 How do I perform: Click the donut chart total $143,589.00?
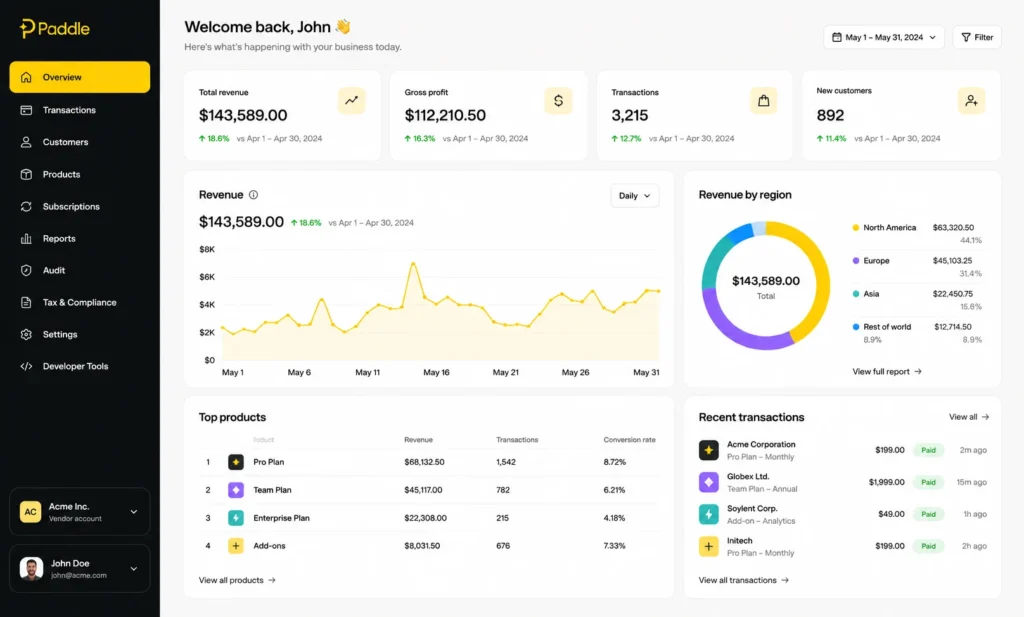coord(765,281)
